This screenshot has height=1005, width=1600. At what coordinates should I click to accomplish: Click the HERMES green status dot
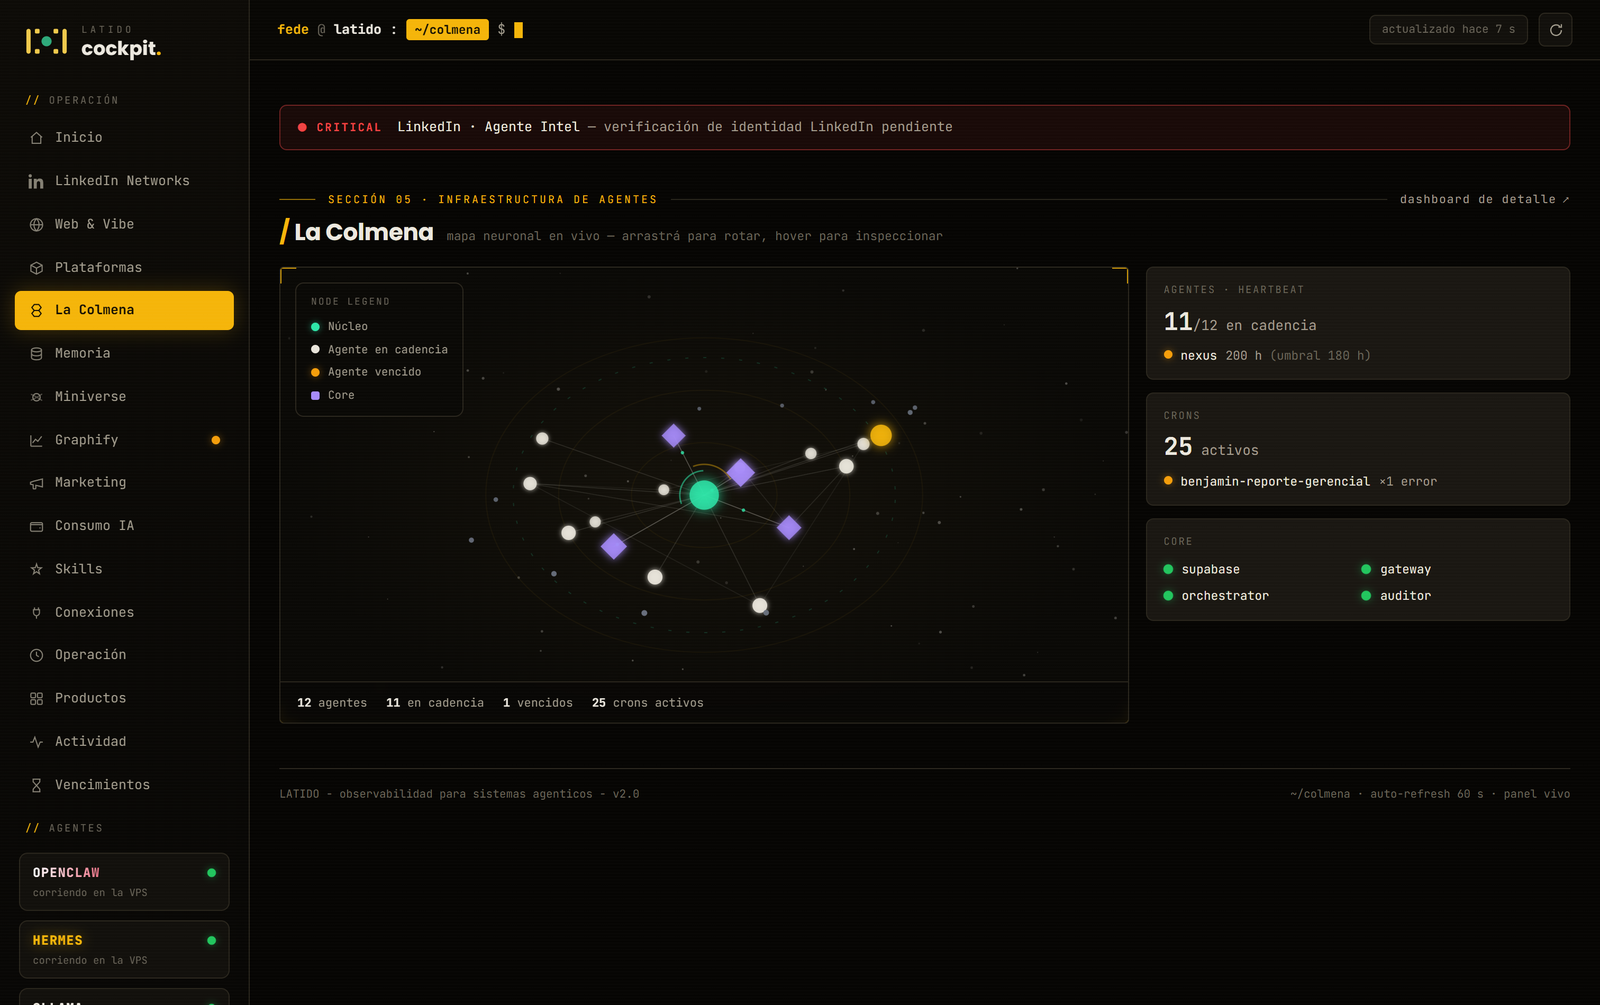click(211, 940)
